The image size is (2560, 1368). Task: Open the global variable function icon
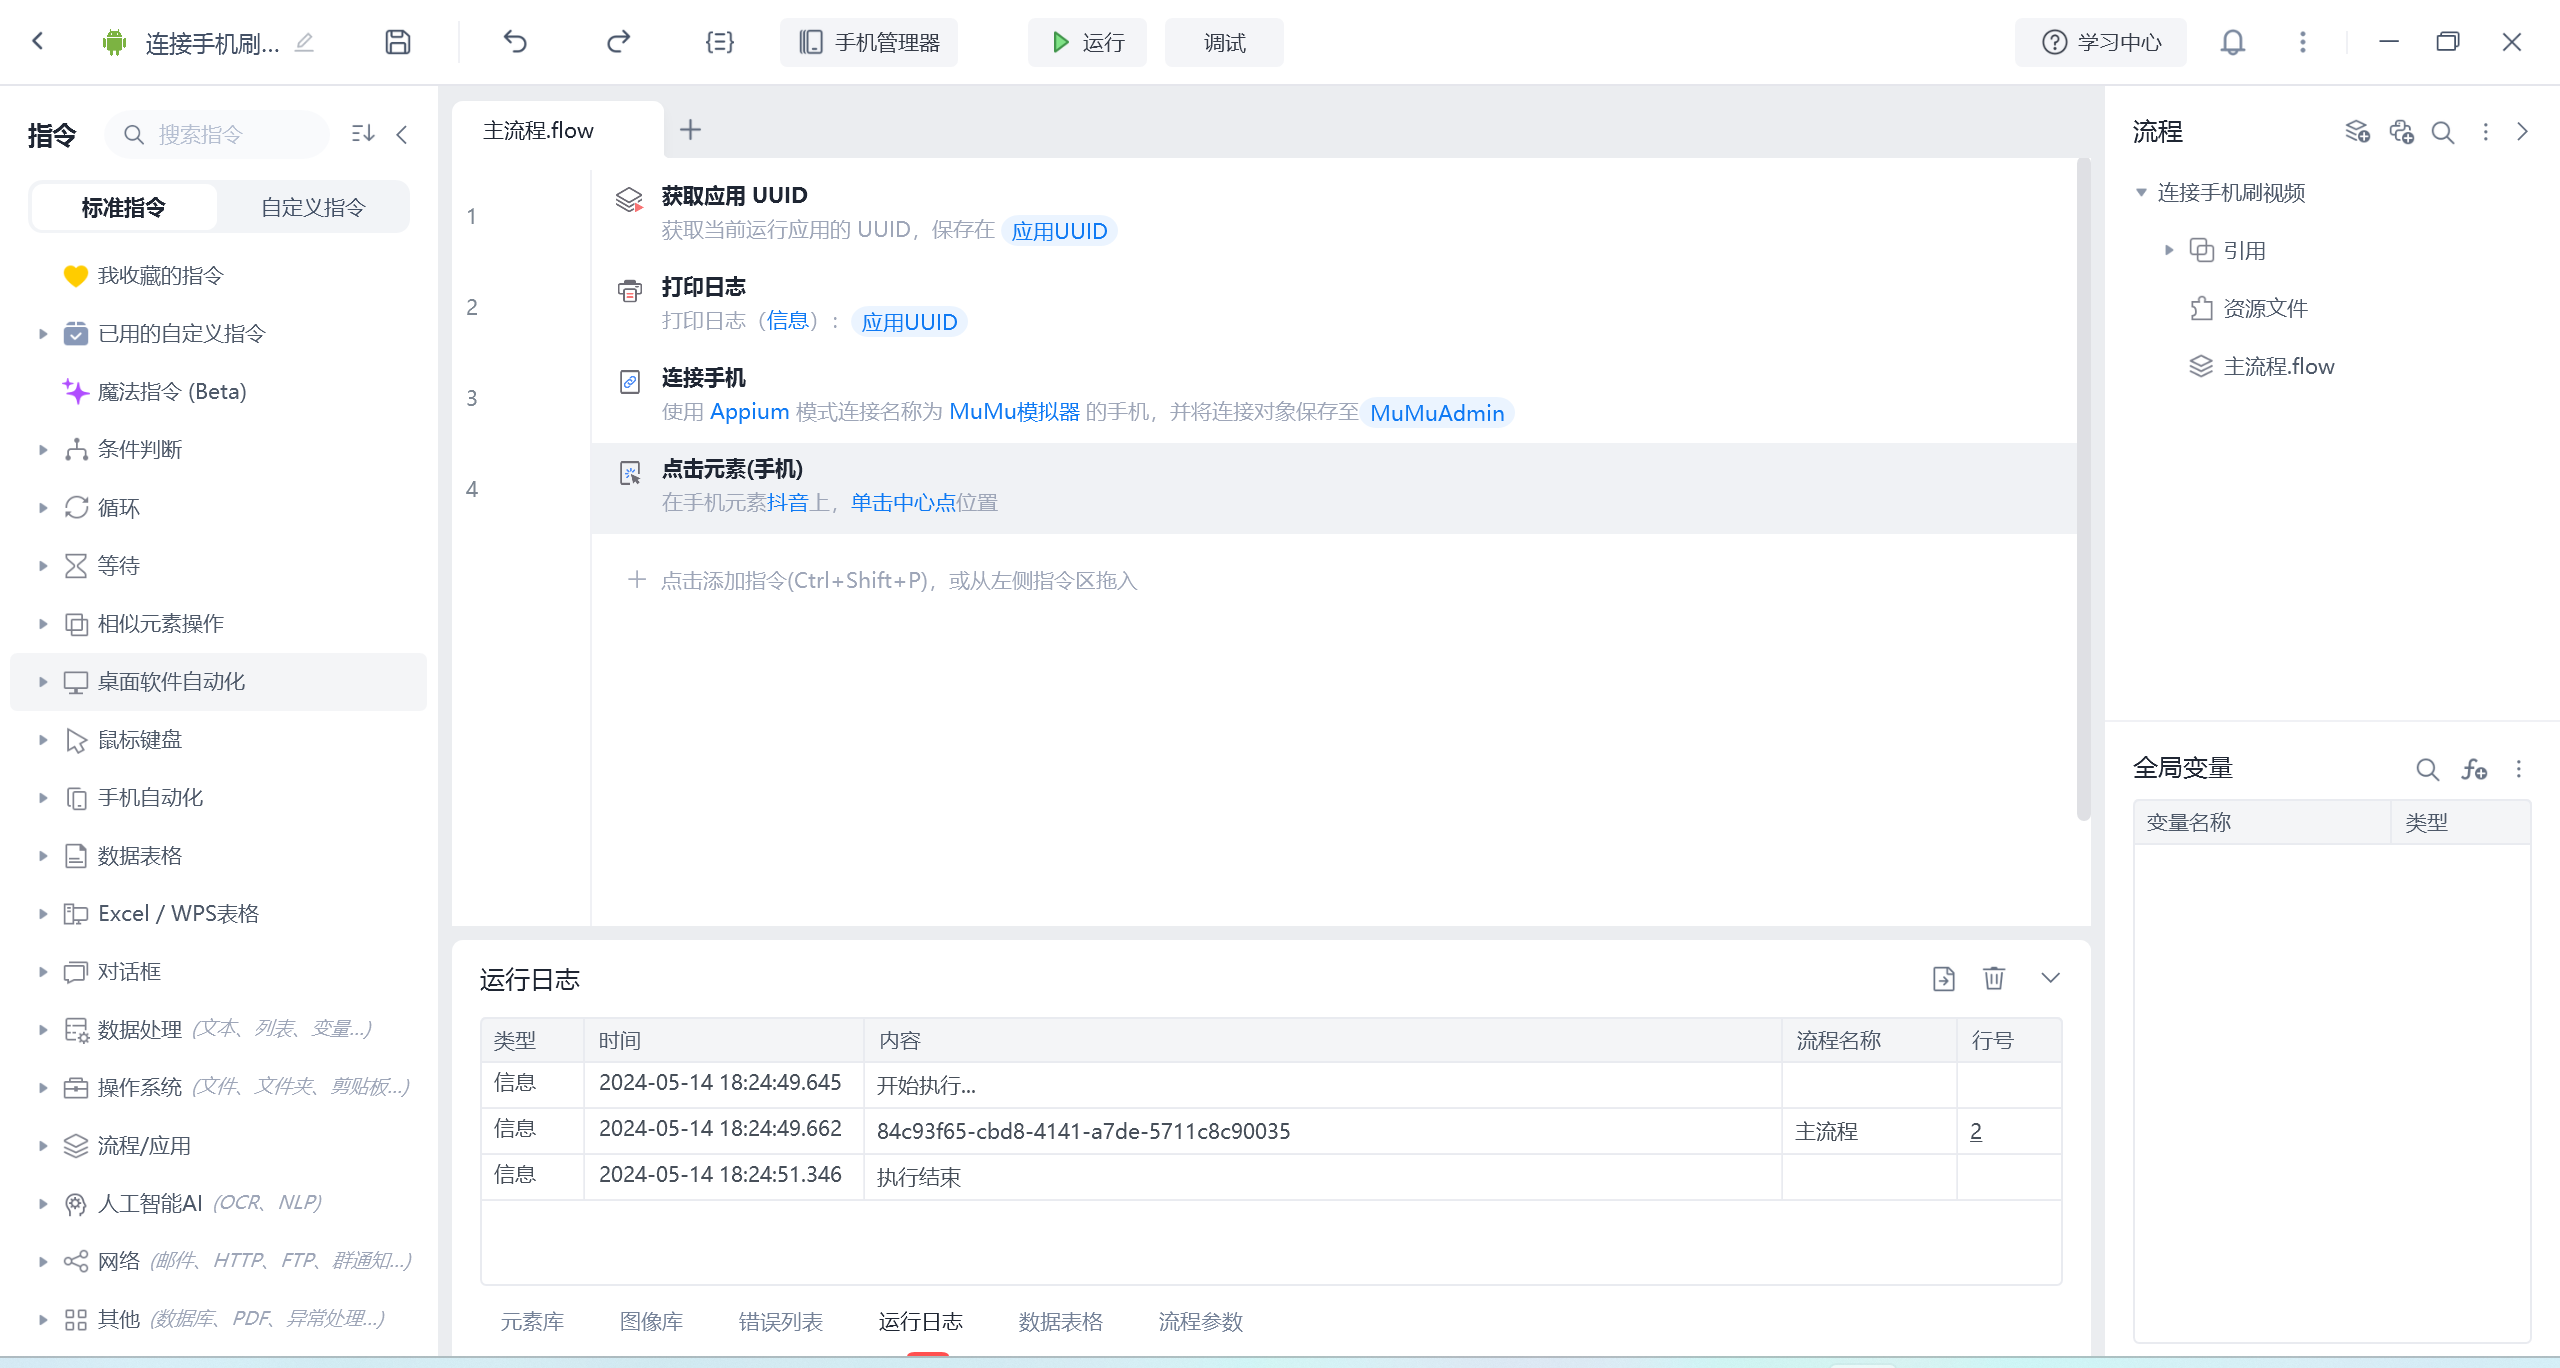click(2474, 769)
